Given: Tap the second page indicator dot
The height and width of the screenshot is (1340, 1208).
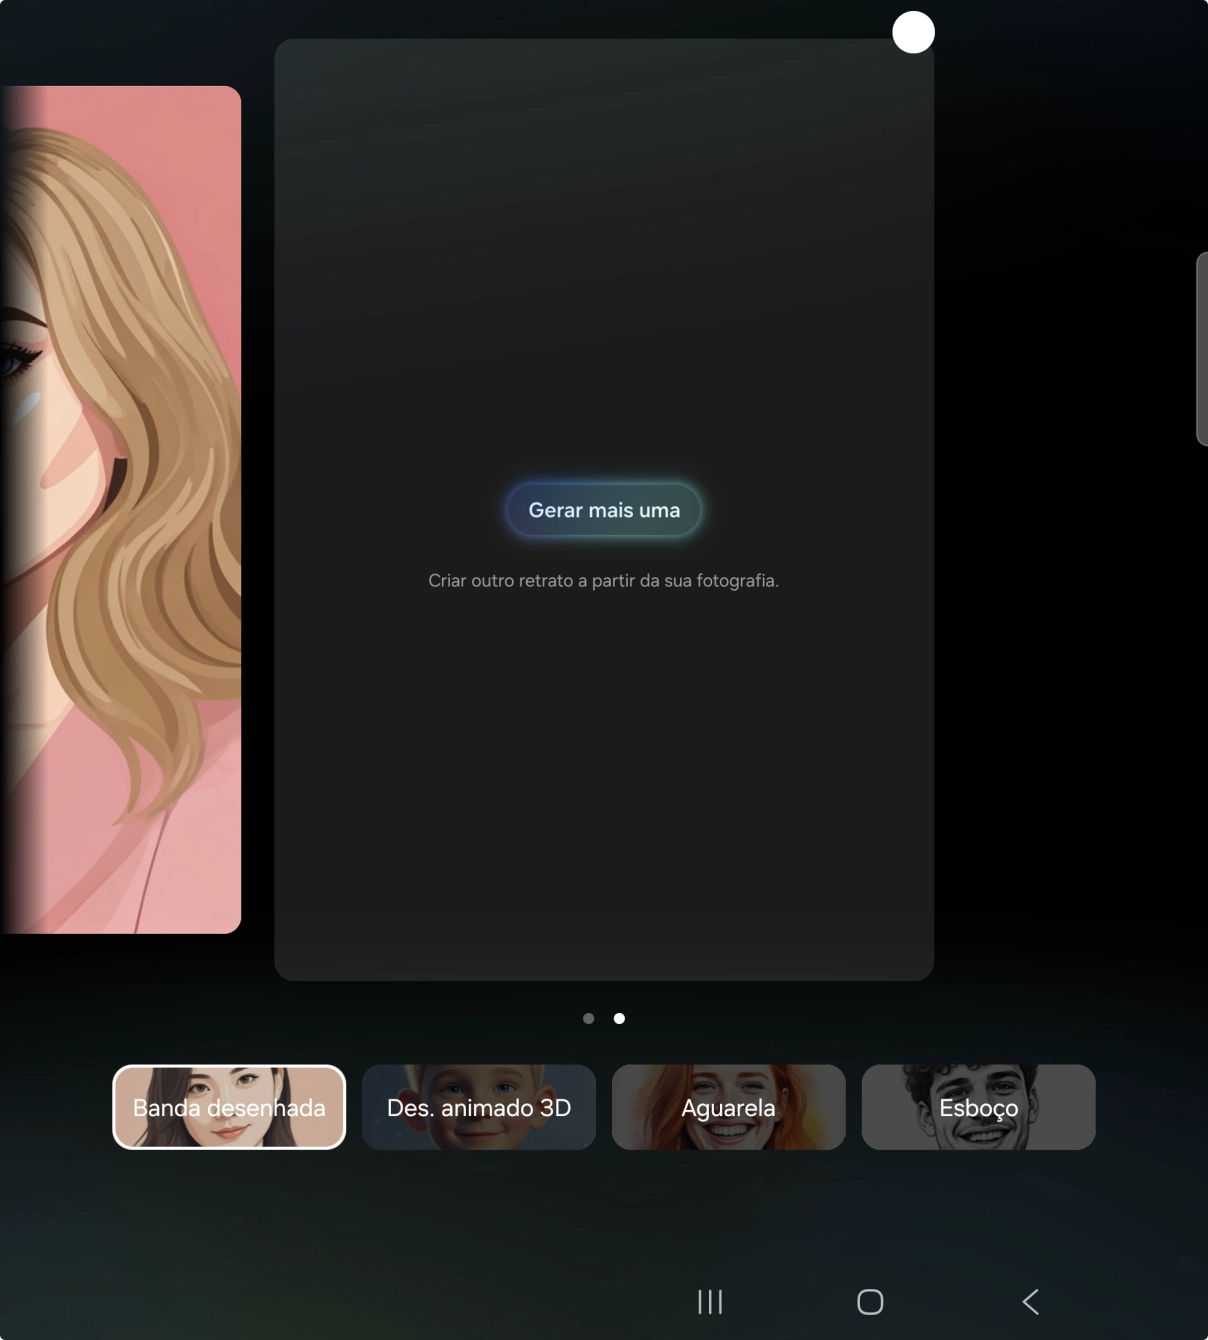Looking at the screenshot, I should click(x=619, y=1018).
